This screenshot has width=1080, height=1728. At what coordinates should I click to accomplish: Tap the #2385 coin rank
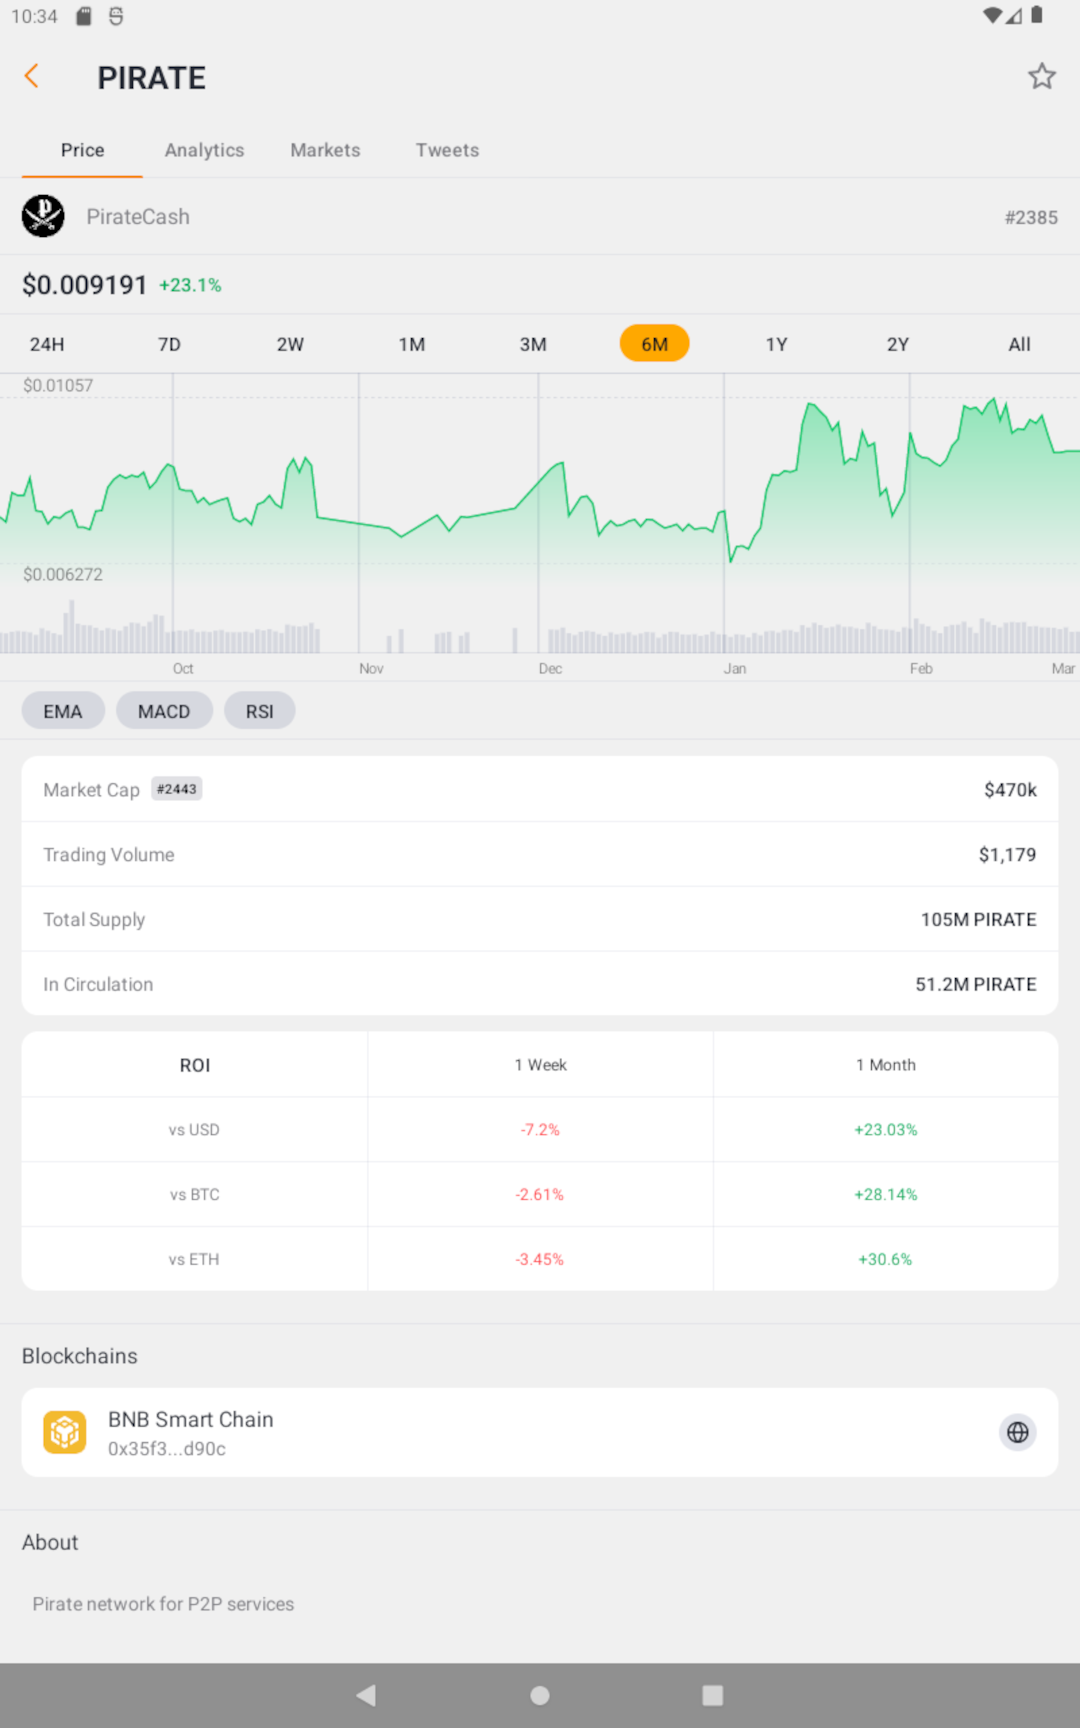point(1031,217)
